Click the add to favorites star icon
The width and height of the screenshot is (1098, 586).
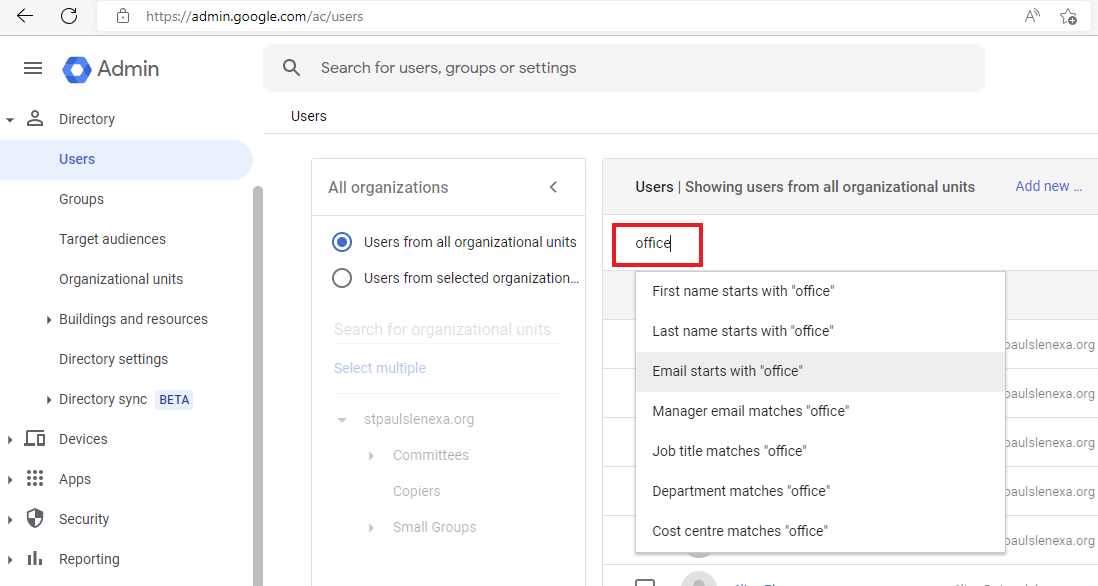tap(1068, 16)
